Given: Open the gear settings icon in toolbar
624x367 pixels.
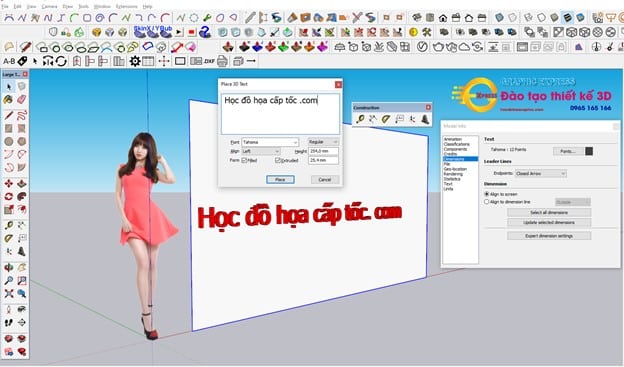Looking at the screenshot, I should tap(135, 61).
